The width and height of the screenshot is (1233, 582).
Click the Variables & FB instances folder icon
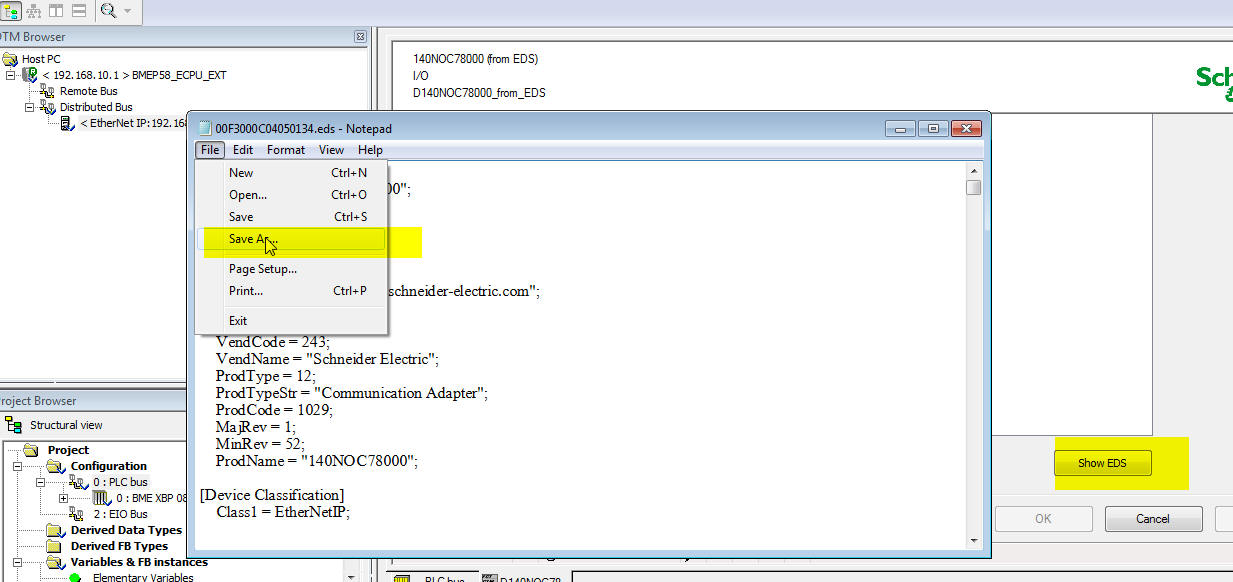pyautogui.click(x=56, y=562)
